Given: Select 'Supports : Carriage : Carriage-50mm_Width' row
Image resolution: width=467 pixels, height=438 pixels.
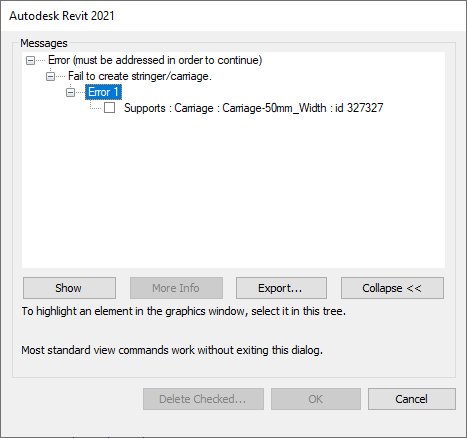Looking at the screenshot, I should [254, 108].
